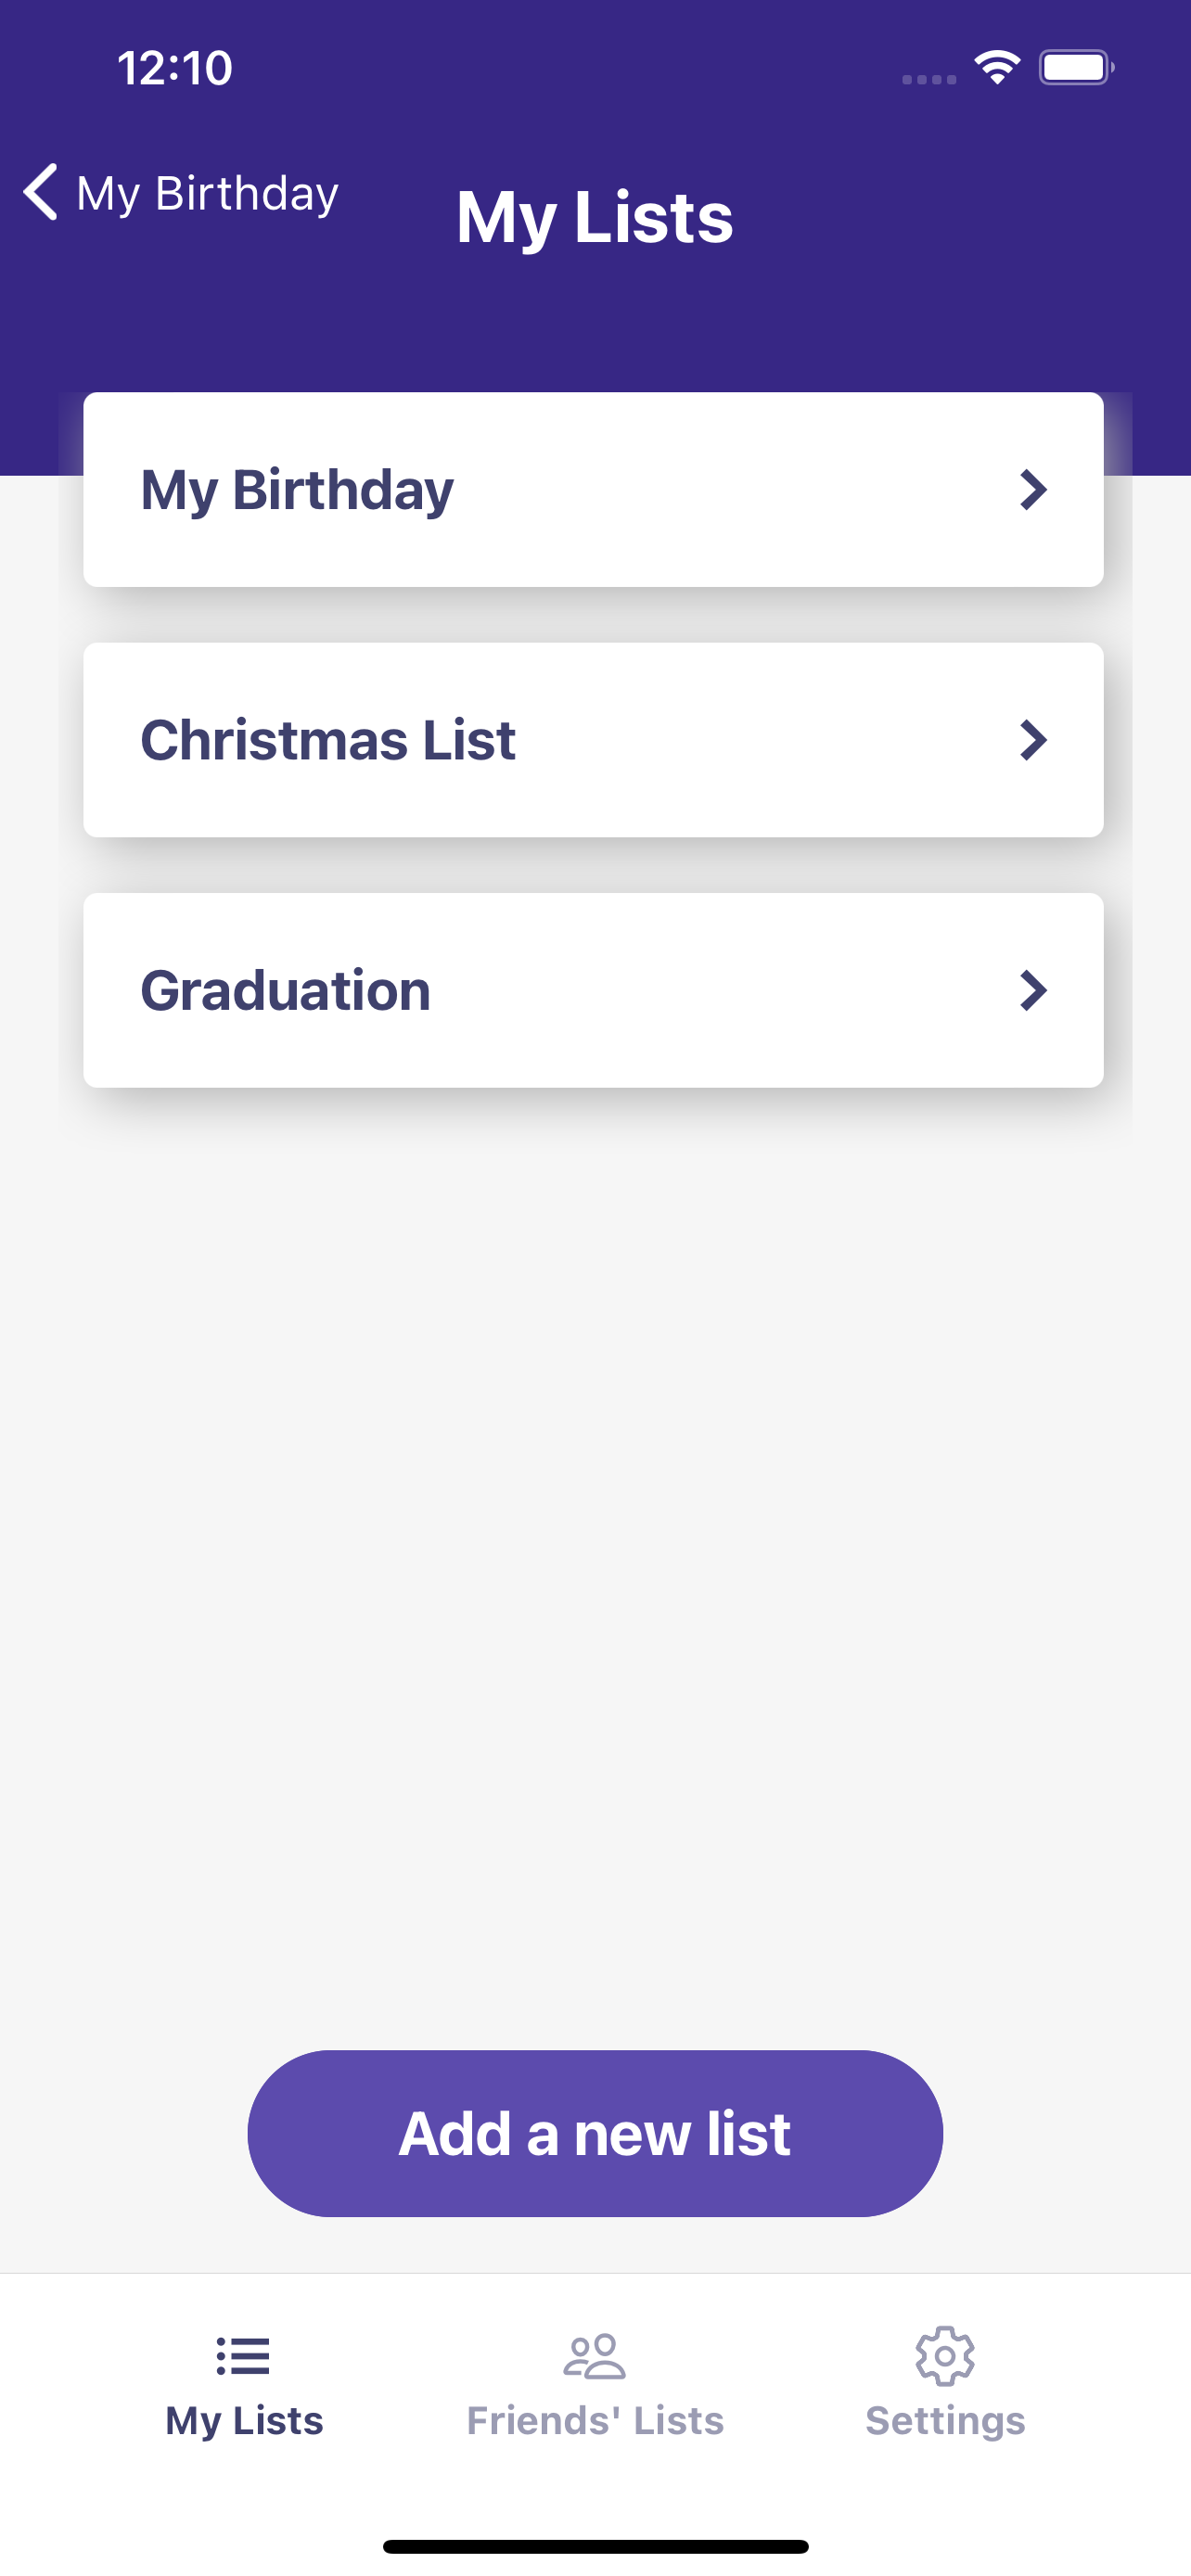Screen dimensions: 1191x2576
Task: Expand the My Birthday chevron arrow
Action: click(1033, 490)
